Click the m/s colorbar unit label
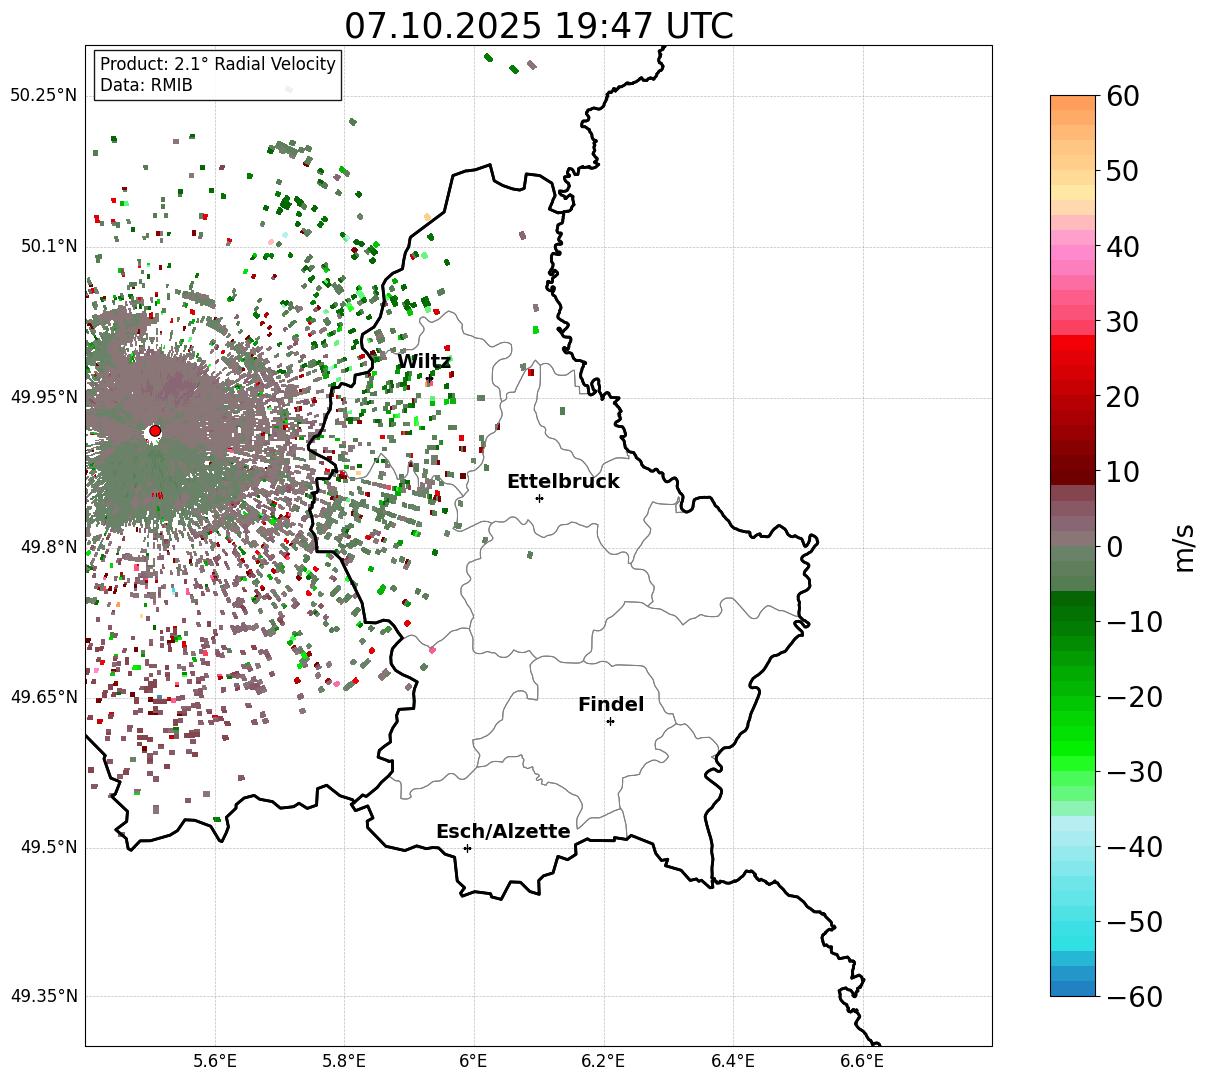This screenshot has width=1207, height=1081. click(x=1185, y=548)
